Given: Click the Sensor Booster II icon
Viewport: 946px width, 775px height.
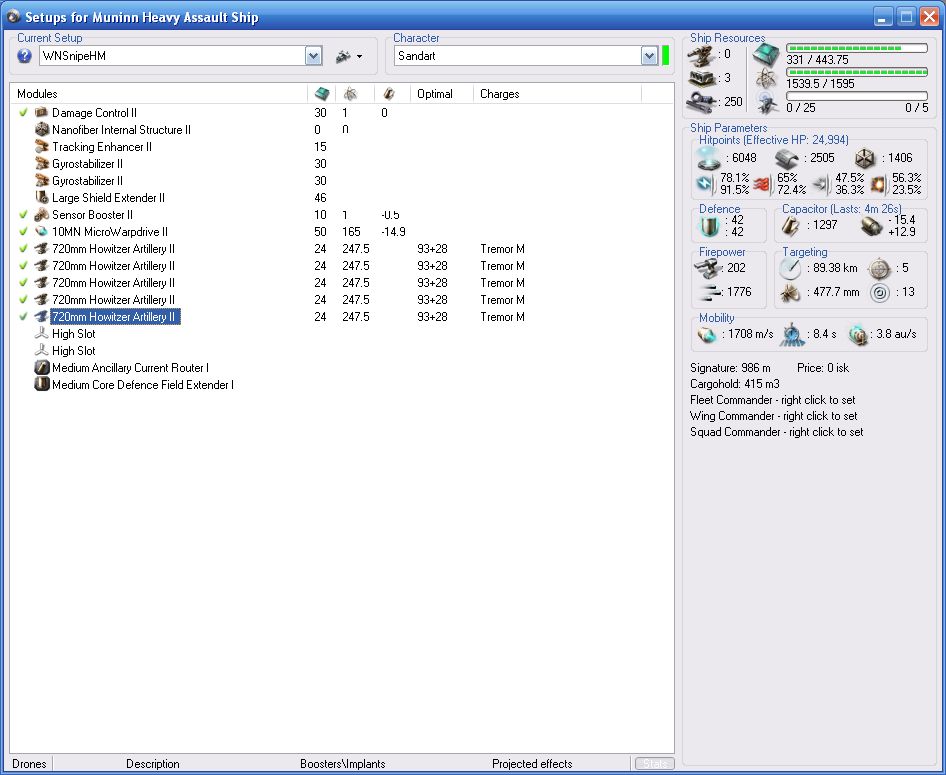Looking at the screenshot, I should coord(42,214).
